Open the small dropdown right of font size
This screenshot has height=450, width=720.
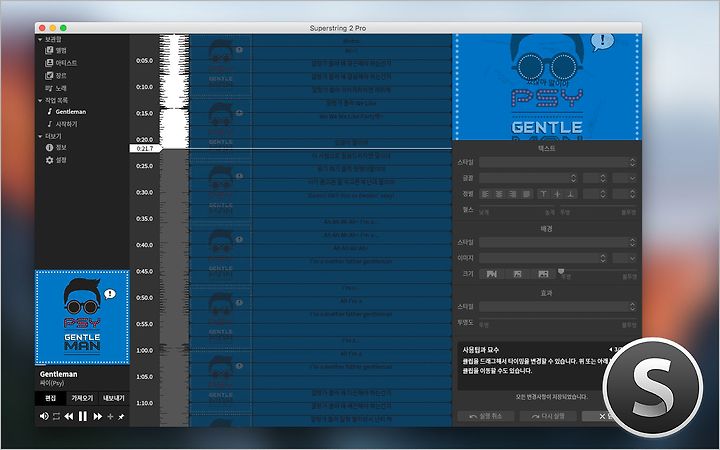(x=624, y=178)
